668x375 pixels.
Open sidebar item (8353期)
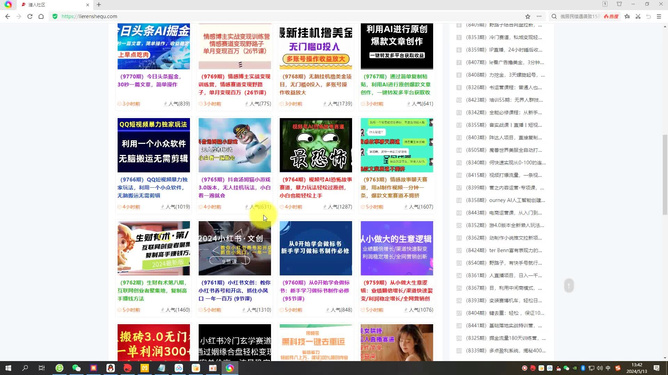[x=504, y=37]
